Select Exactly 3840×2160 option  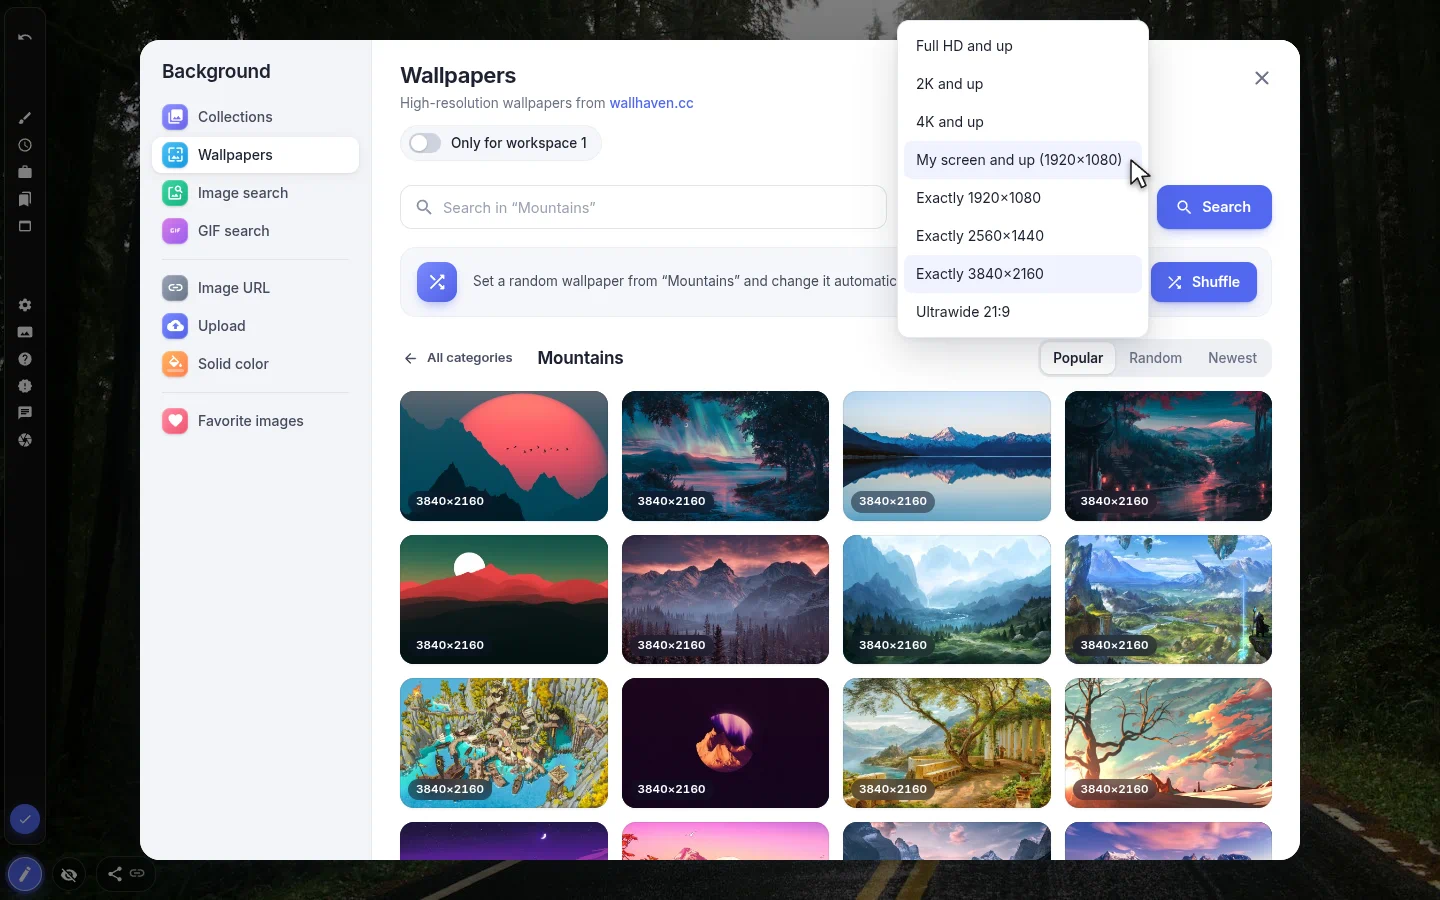pyautogui.click(x=1023, y=274)
